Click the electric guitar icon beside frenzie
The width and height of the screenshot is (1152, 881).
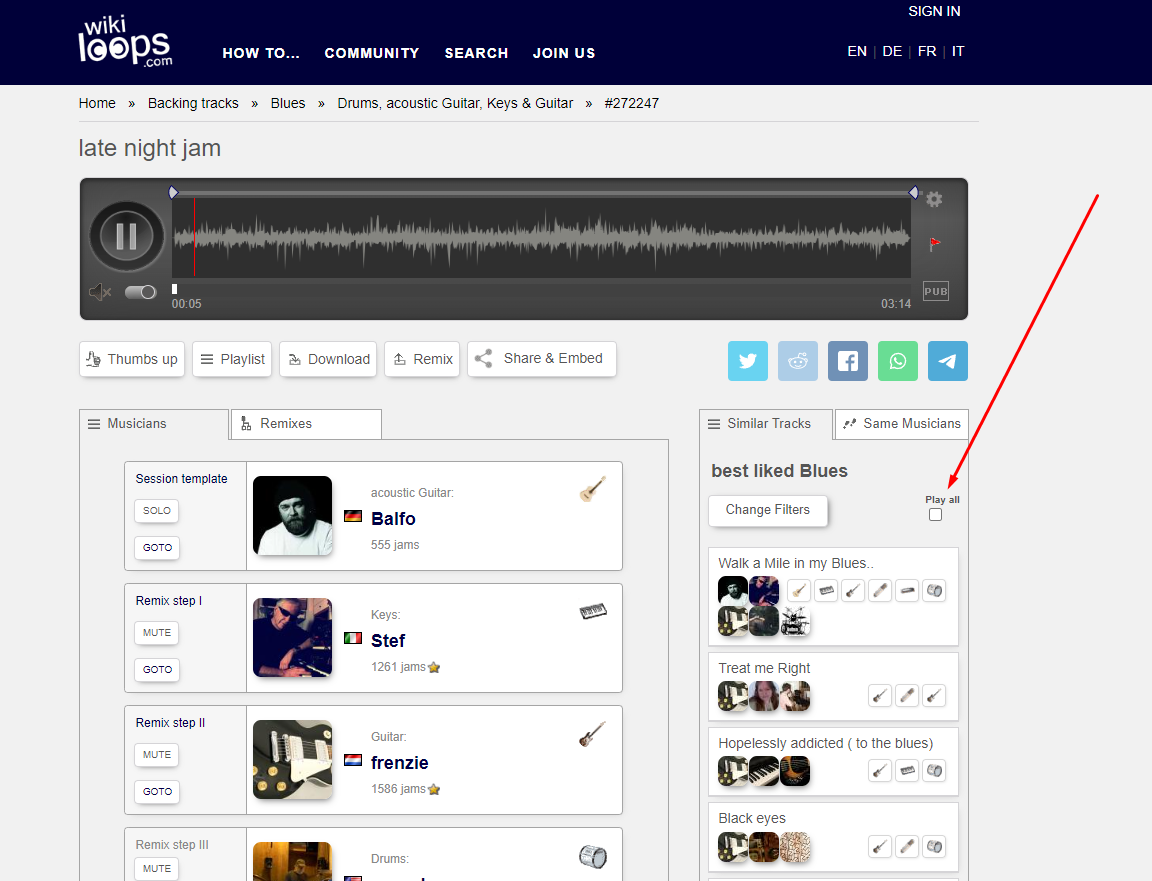tap(592, 733)
